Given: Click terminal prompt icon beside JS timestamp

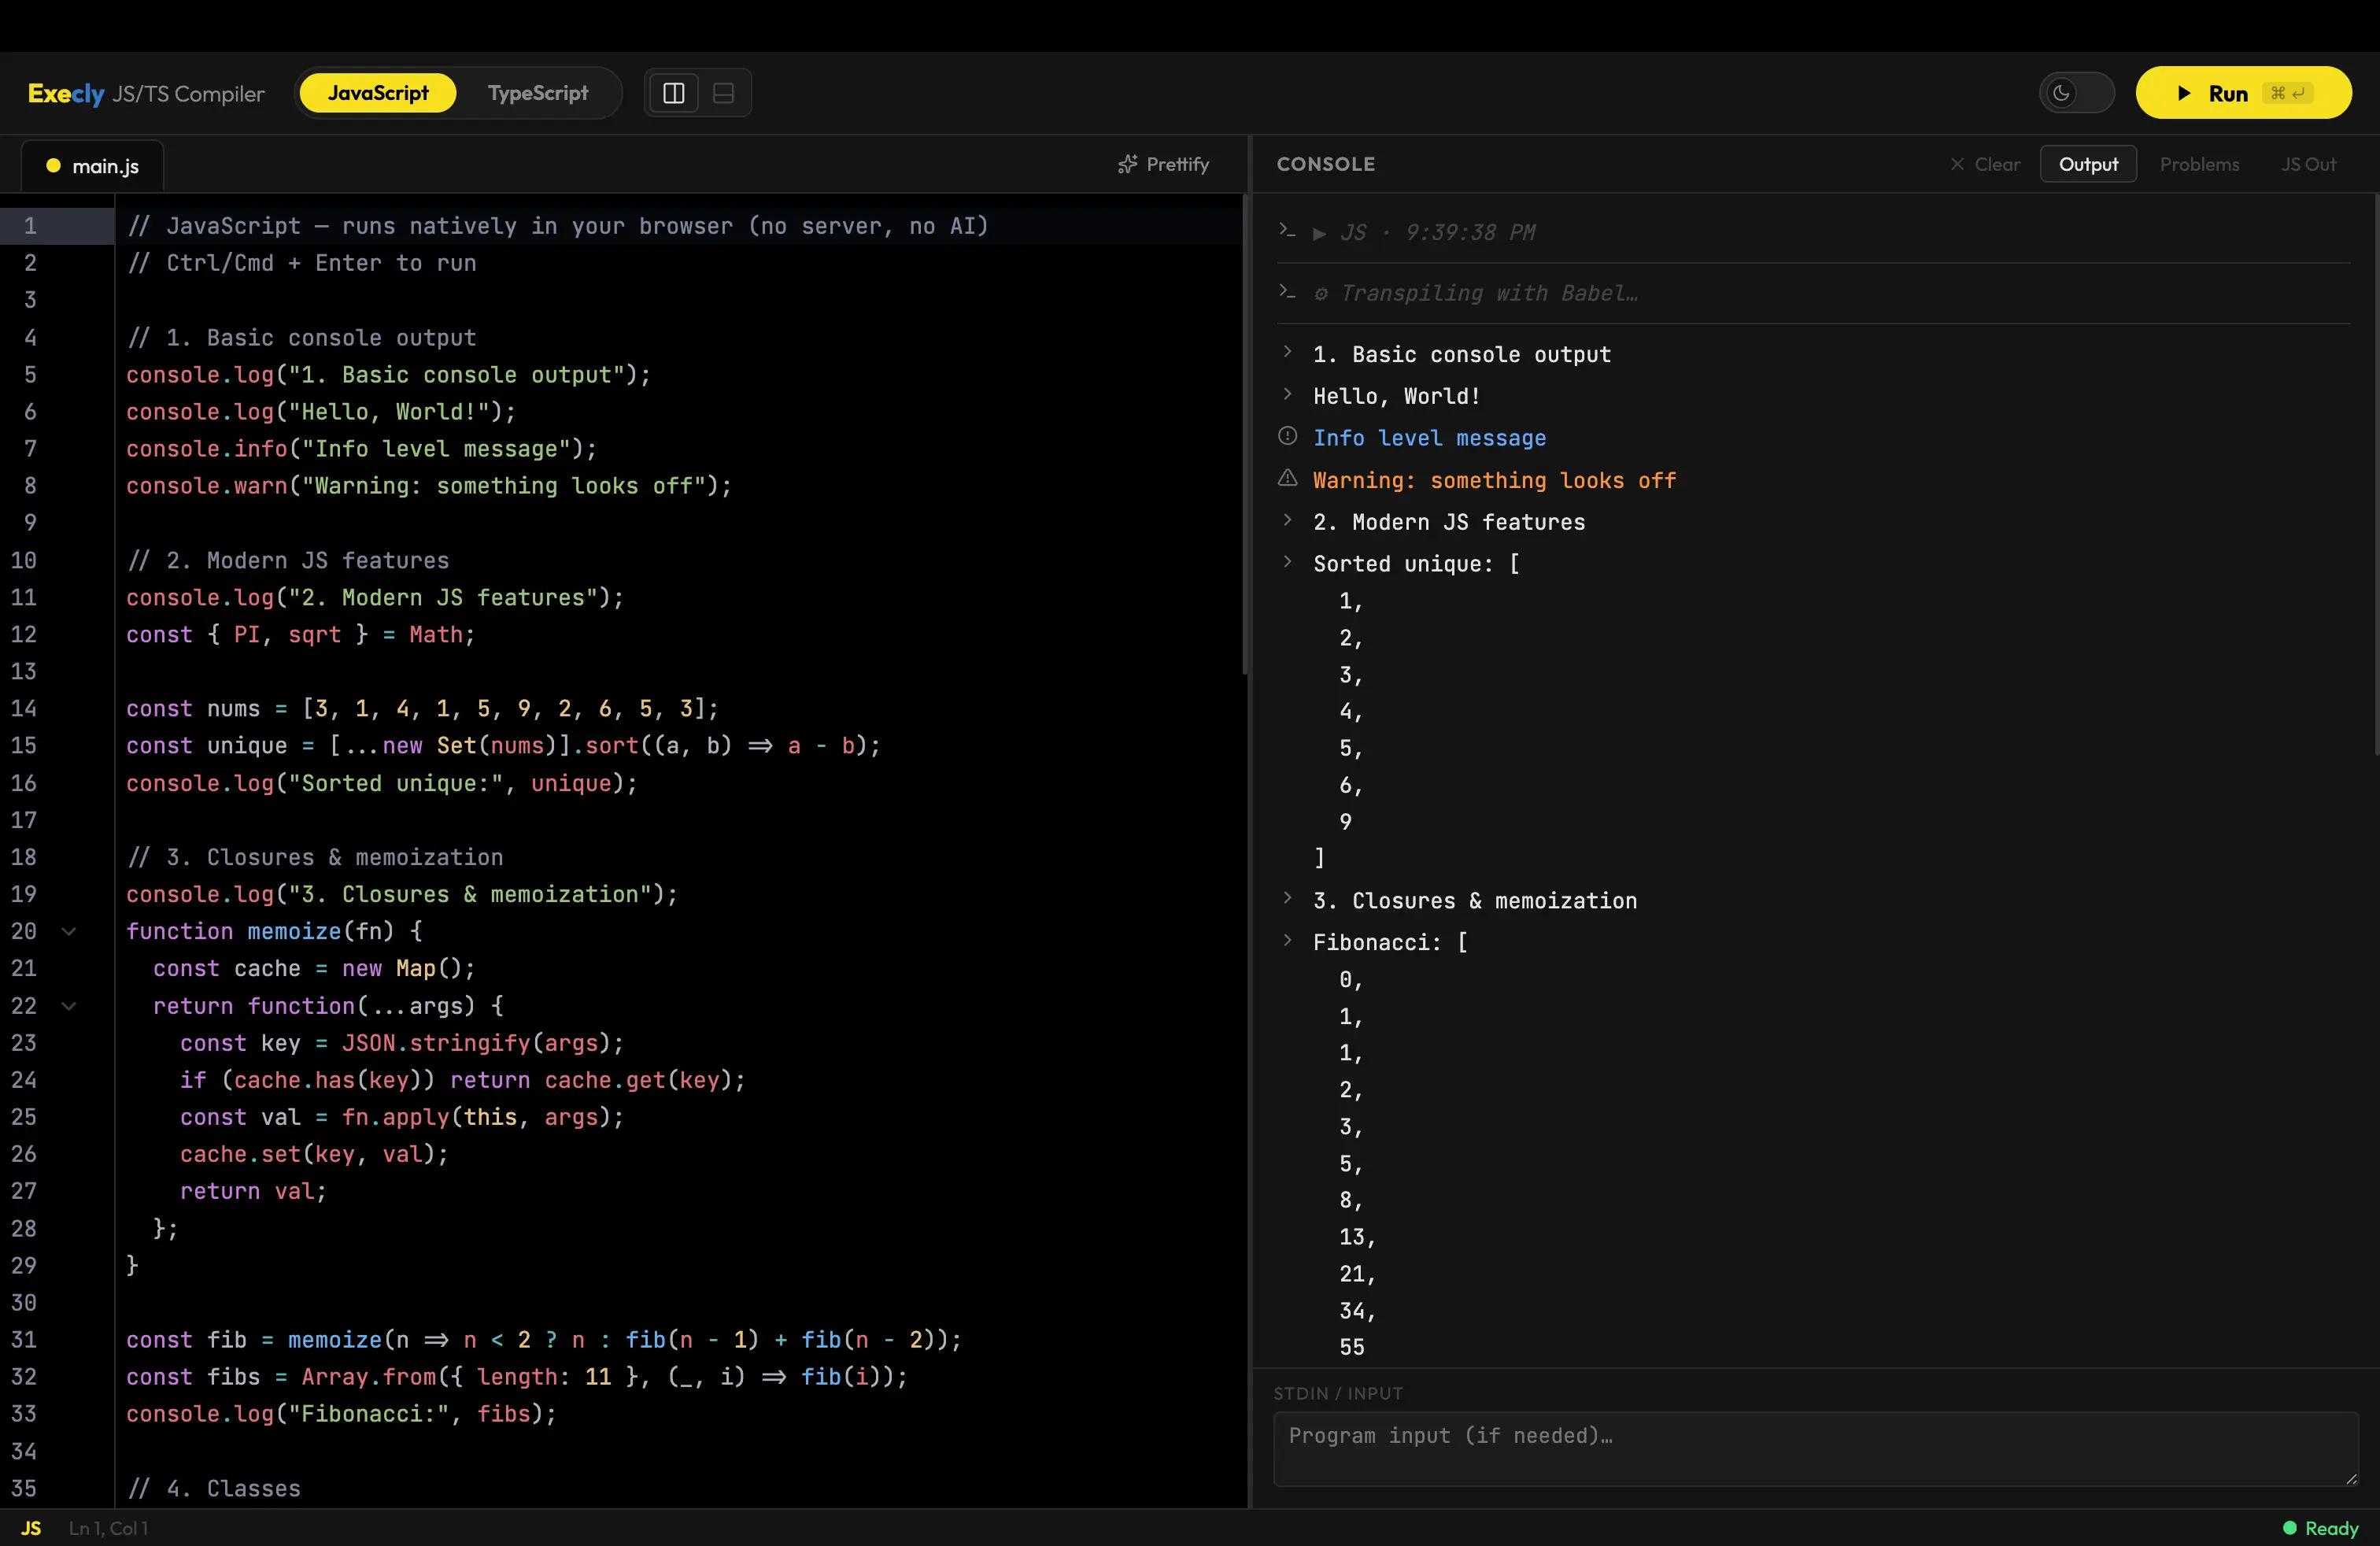Looking at the screenshot, I should [1287, 231].
